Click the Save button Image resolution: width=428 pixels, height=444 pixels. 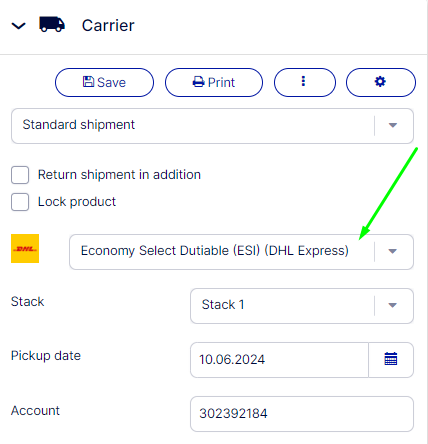[x=104, y=82]
